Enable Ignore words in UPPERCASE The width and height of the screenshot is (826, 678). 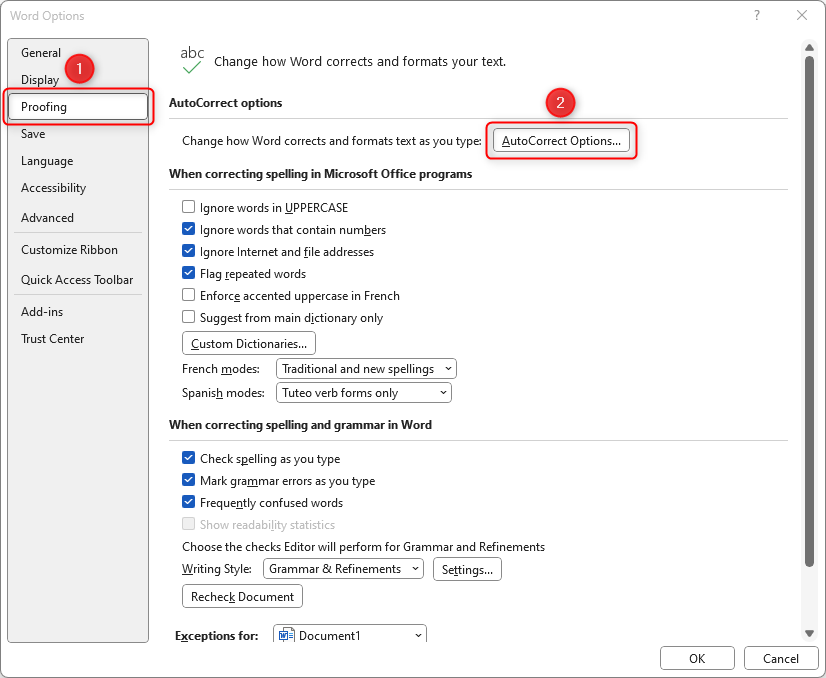[189, 207]
